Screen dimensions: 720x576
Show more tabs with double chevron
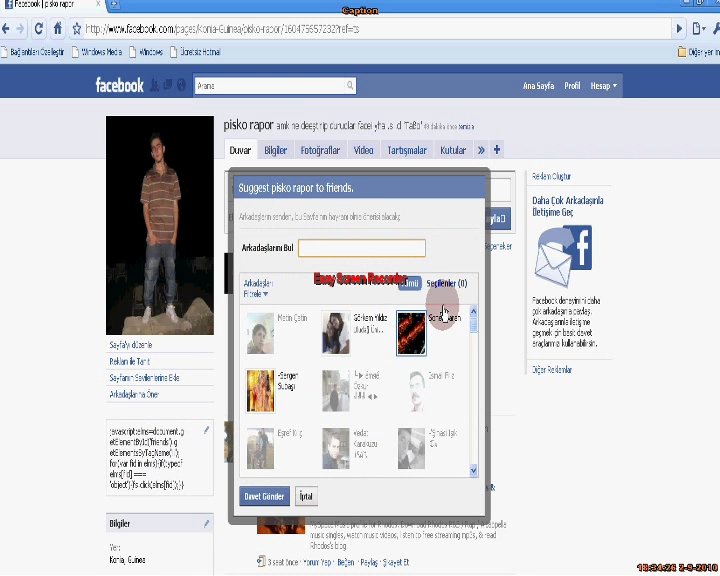(x=481, y=150)
